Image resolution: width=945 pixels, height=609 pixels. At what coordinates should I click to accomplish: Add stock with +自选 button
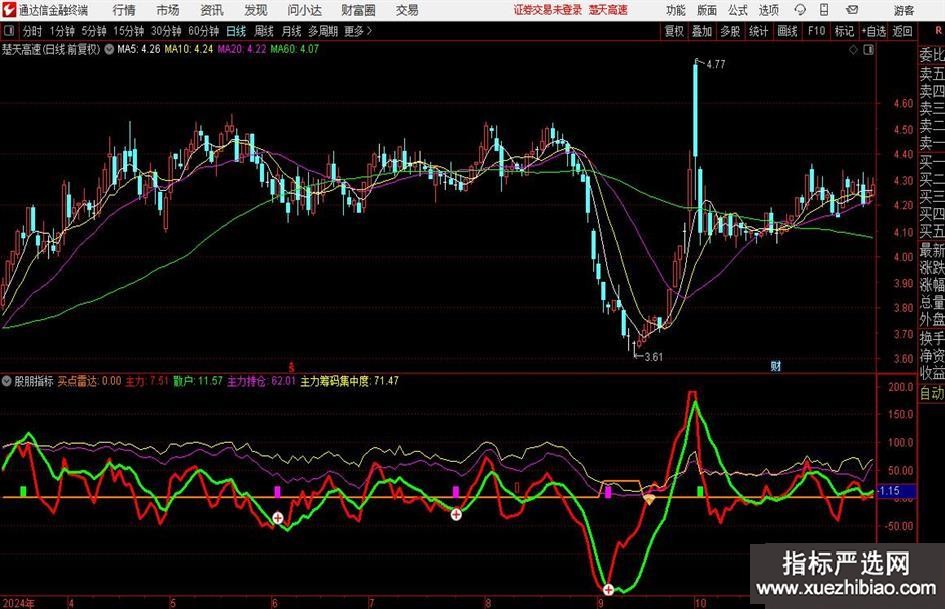tap(873, 31)
